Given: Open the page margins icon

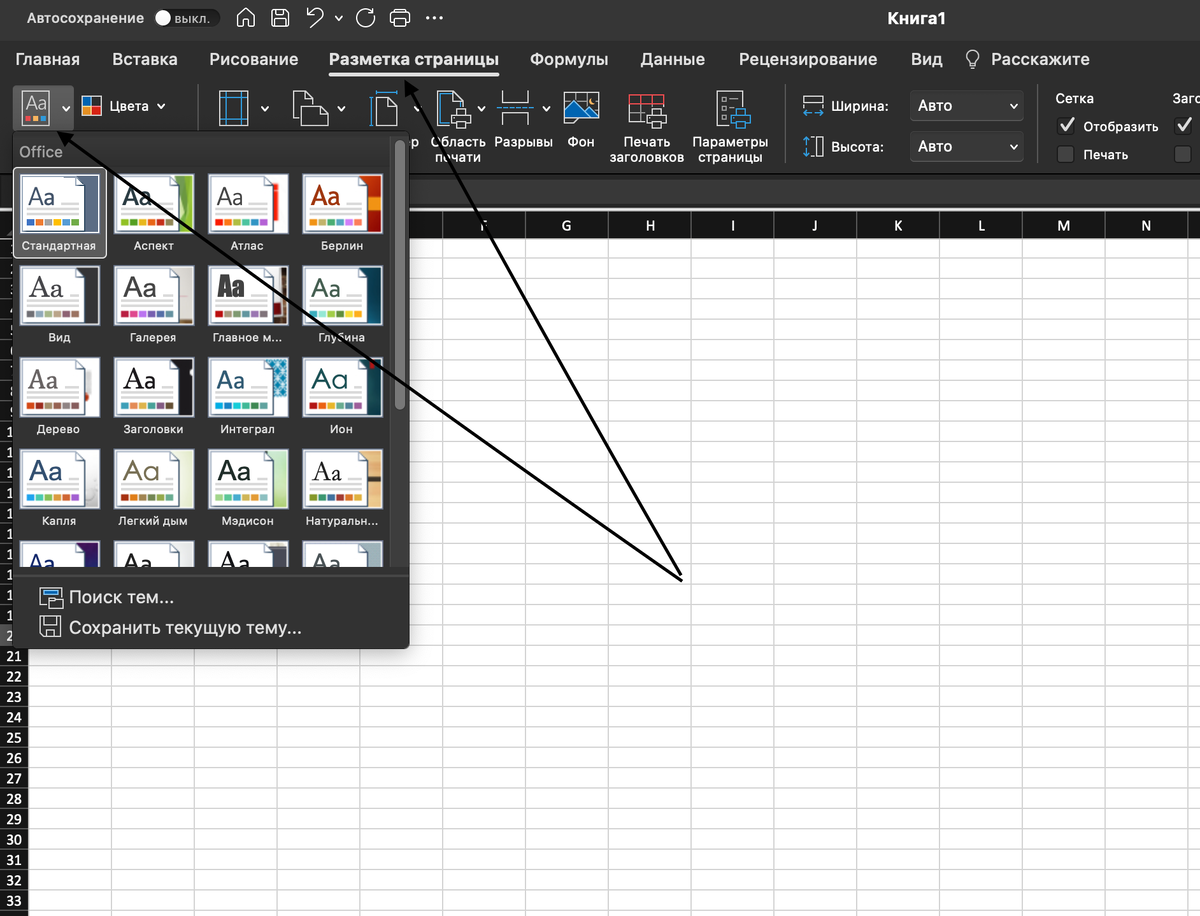Looking at the screenshot, I should tap(232, 108).
